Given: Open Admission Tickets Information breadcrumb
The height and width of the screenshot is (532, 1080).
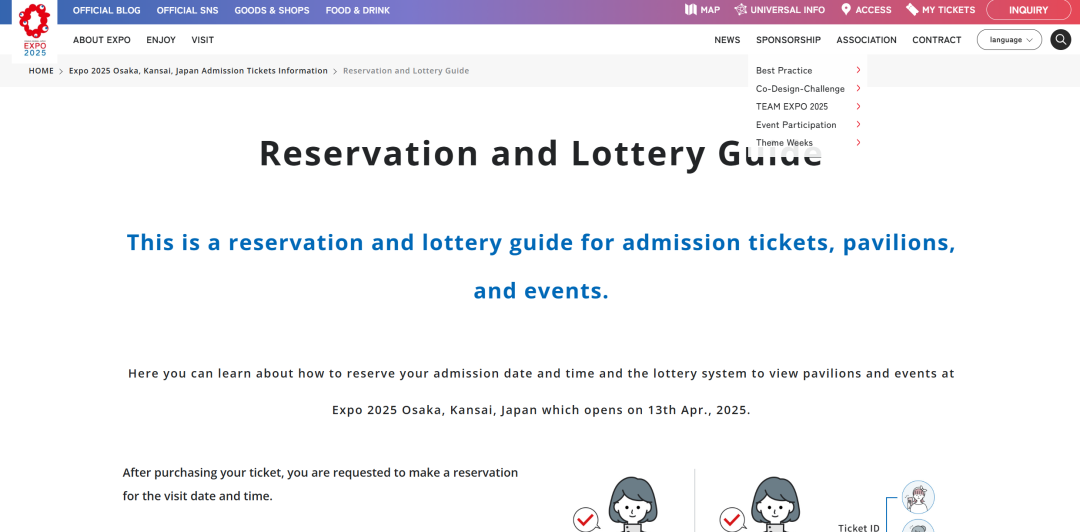Looking at the screenshot, I should tap(198, 71).
